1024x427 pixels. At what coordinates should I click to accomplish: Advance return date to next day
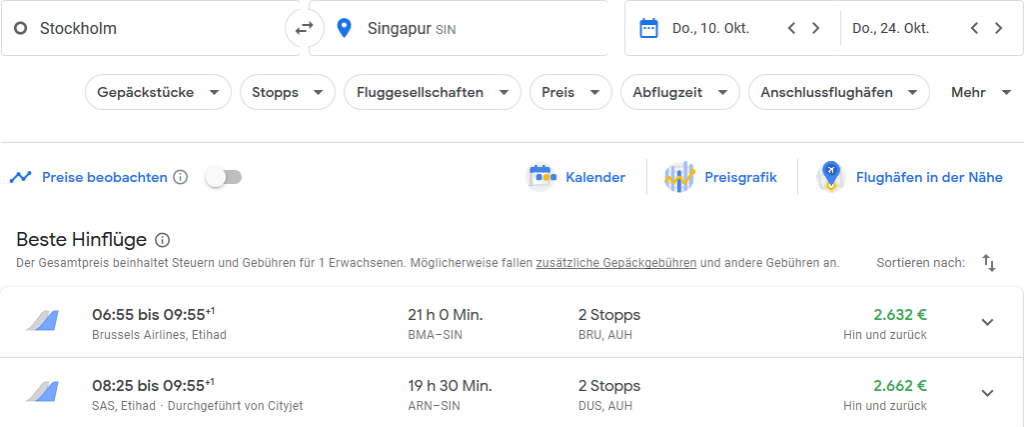point(998,29)
